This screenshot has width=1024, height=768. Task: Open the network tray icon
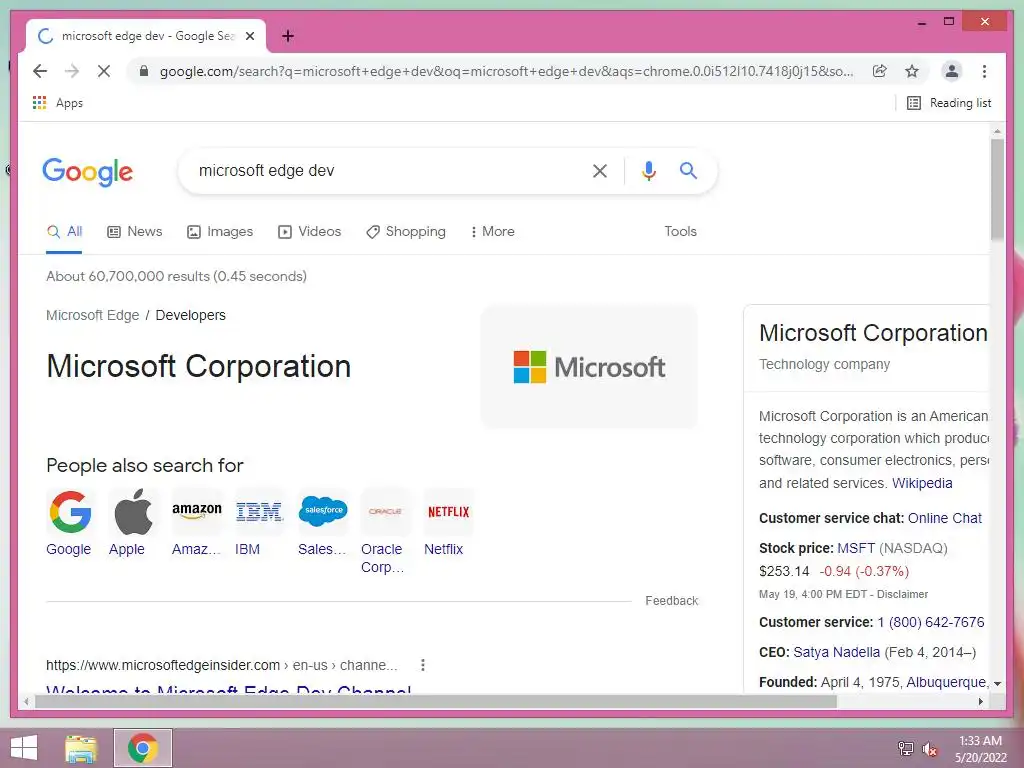(905, 748)
